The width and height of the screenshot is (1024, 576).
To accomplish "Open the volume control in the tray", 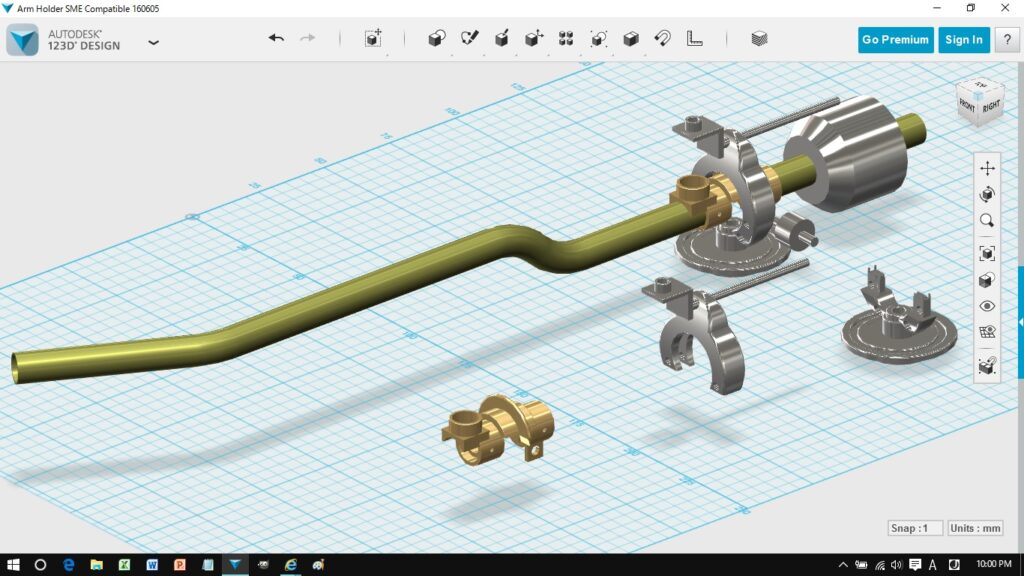I will click(x=897, y=565).
